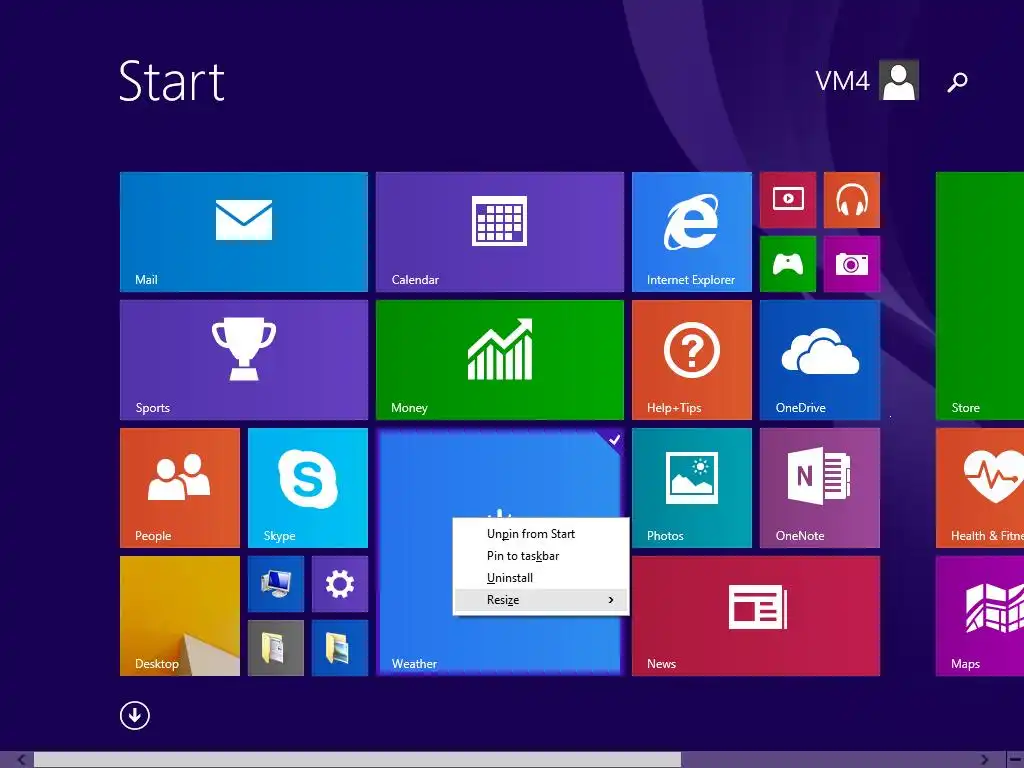Viewport: 1024px width, 768px height.
Task: Expand the Resize submenu arrow
Action: pos(611,600)
